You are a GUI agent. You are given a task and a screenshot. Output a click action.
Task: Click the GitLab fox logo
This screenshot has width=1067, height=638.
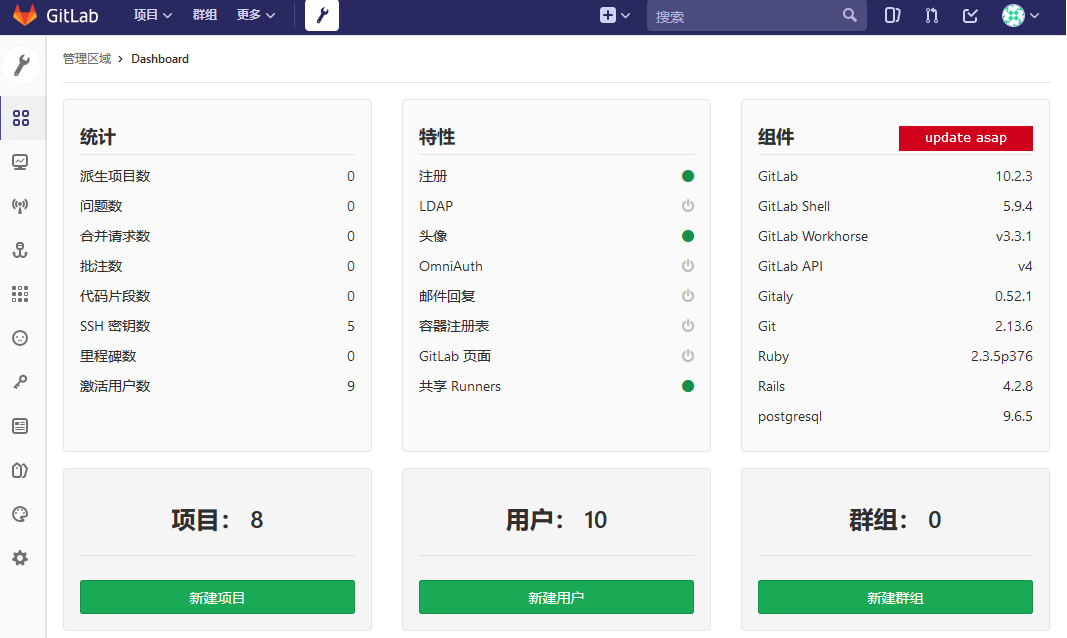25,15
